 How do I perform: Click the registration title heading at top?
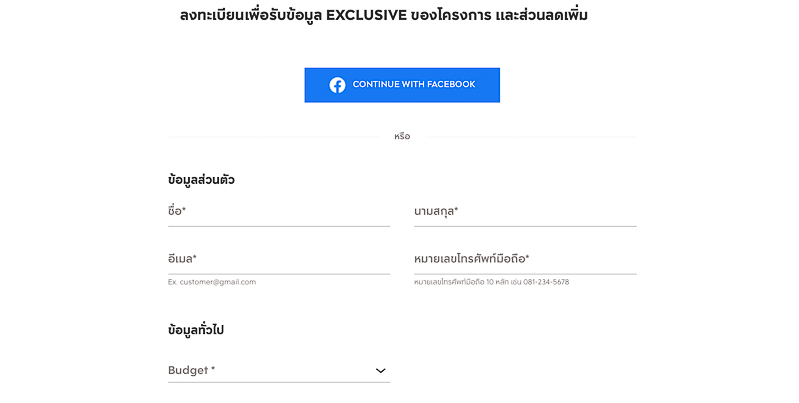click(384, 15)
